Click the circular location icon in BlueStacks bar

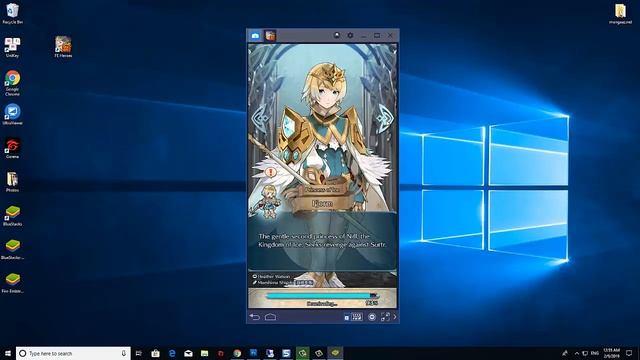point(372,317)
